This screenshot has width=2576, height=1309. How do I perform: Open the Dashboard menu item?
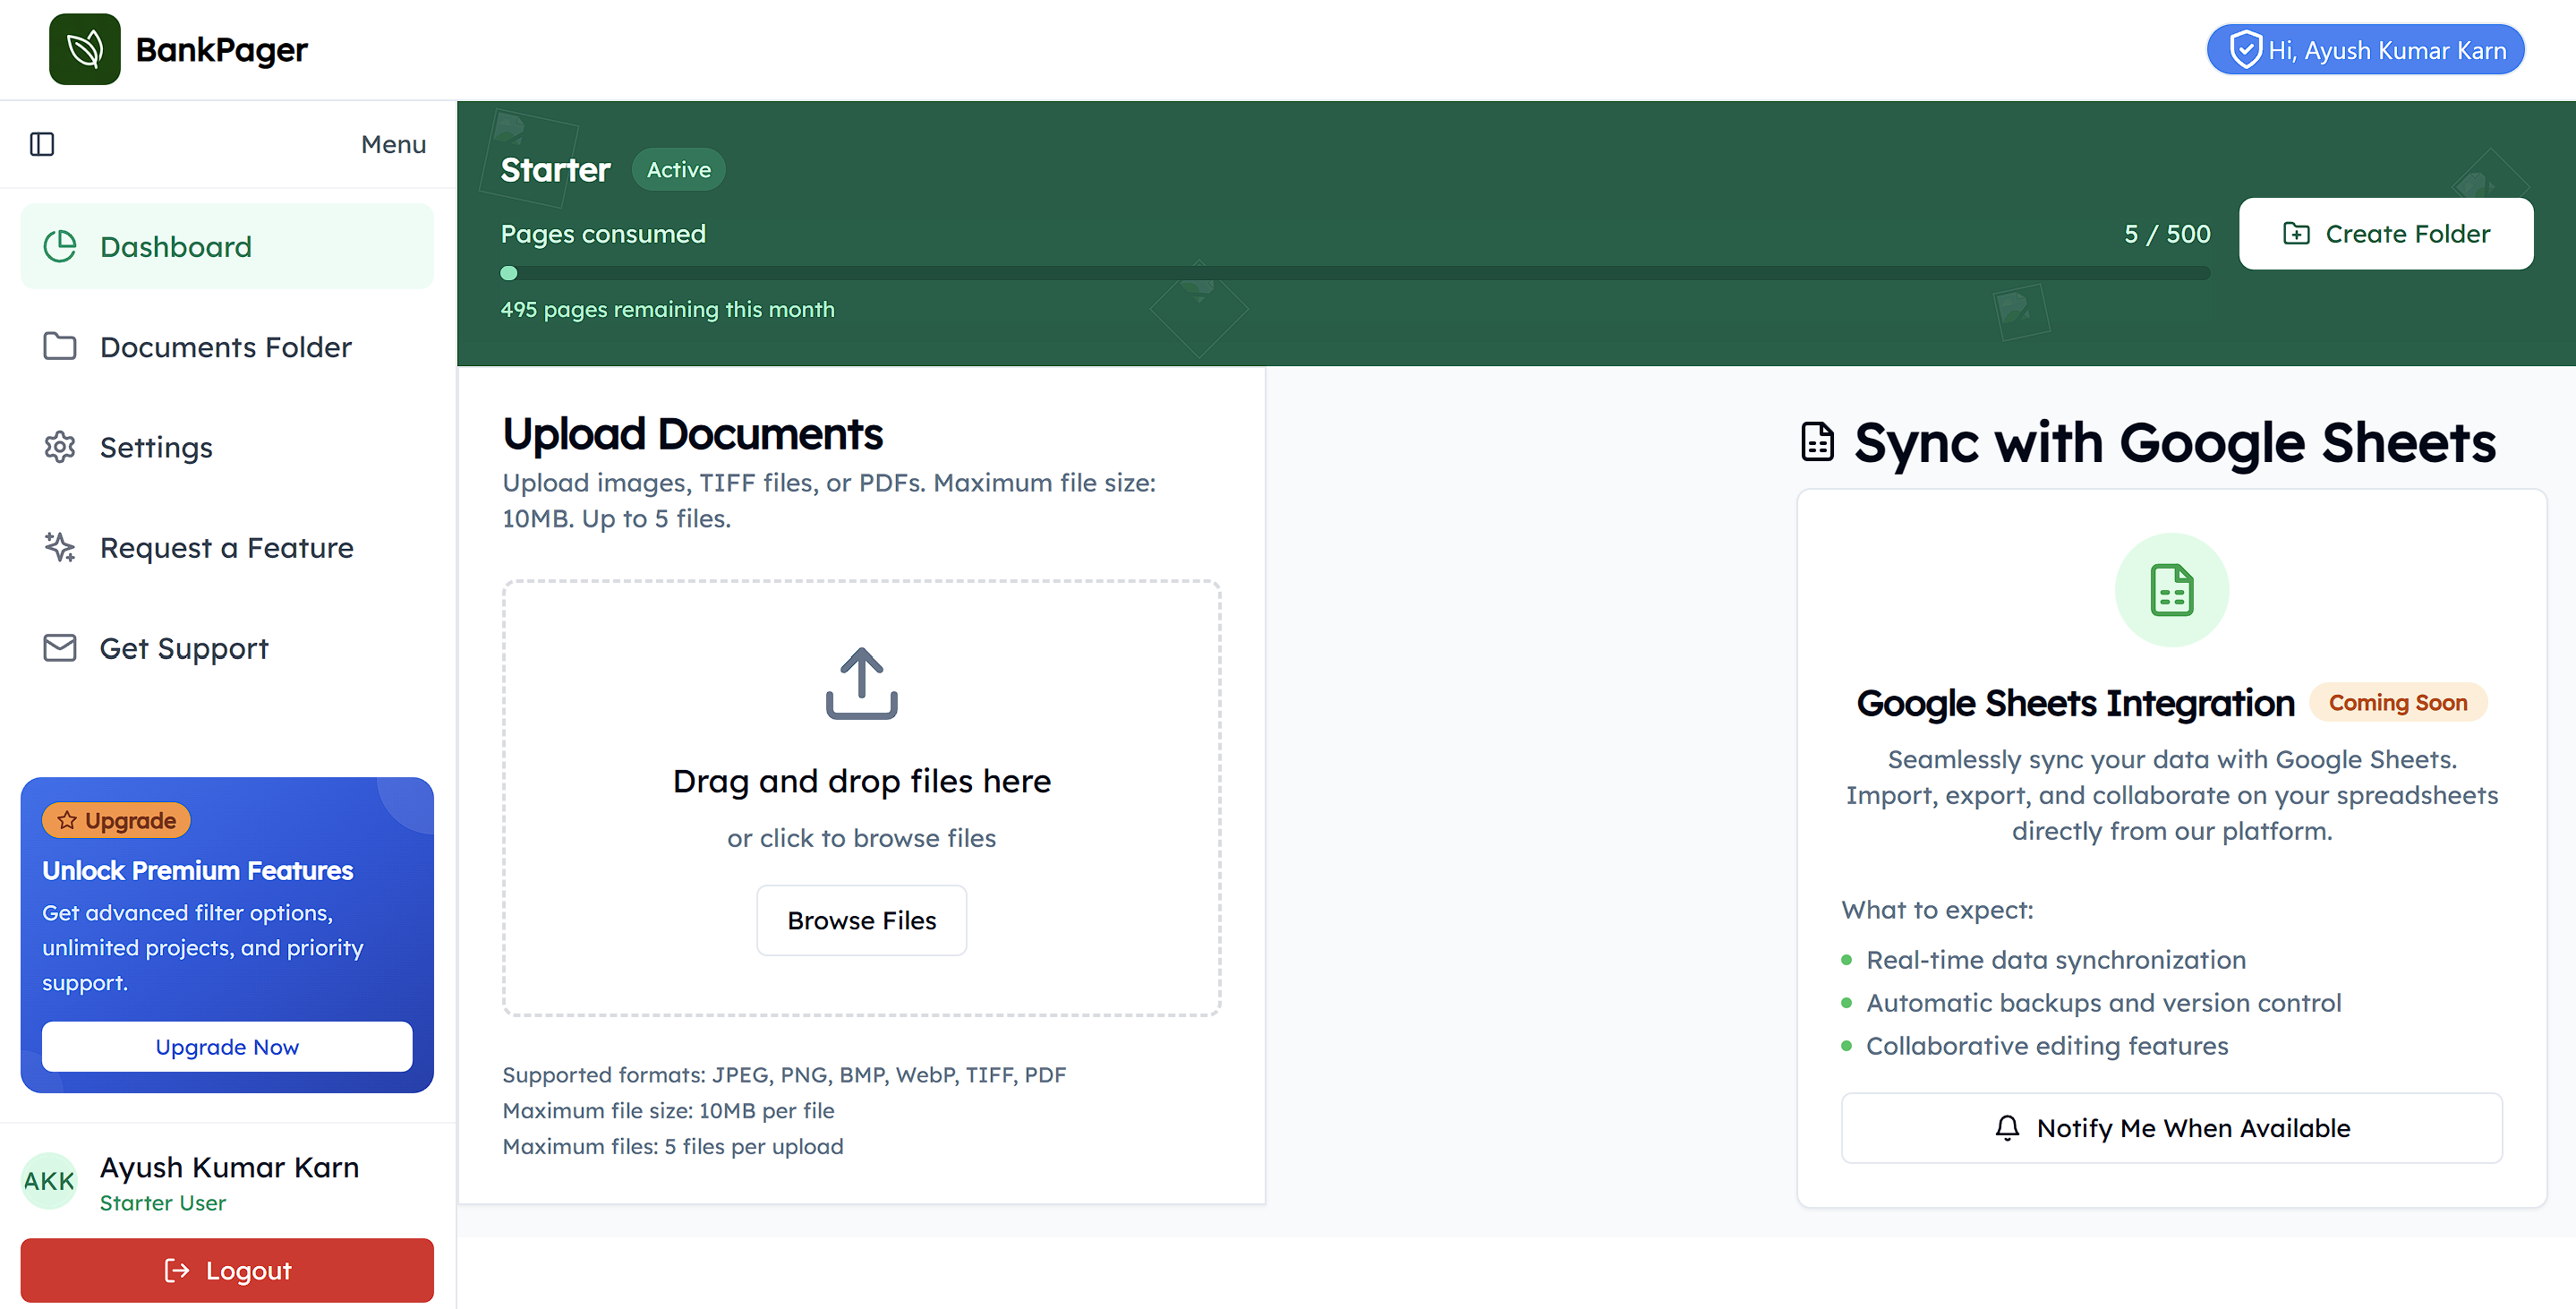click(227, 246)
